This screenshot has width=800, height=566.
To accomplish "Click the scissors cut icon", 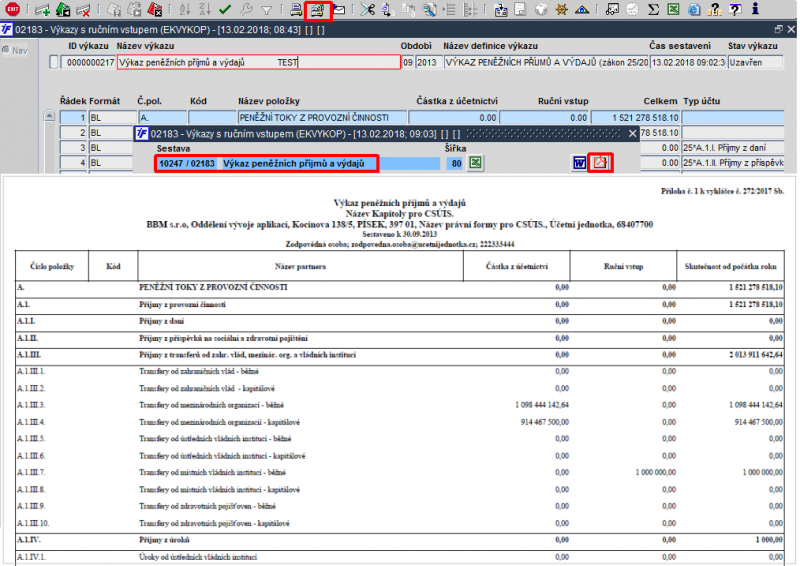I will point(368,11).
